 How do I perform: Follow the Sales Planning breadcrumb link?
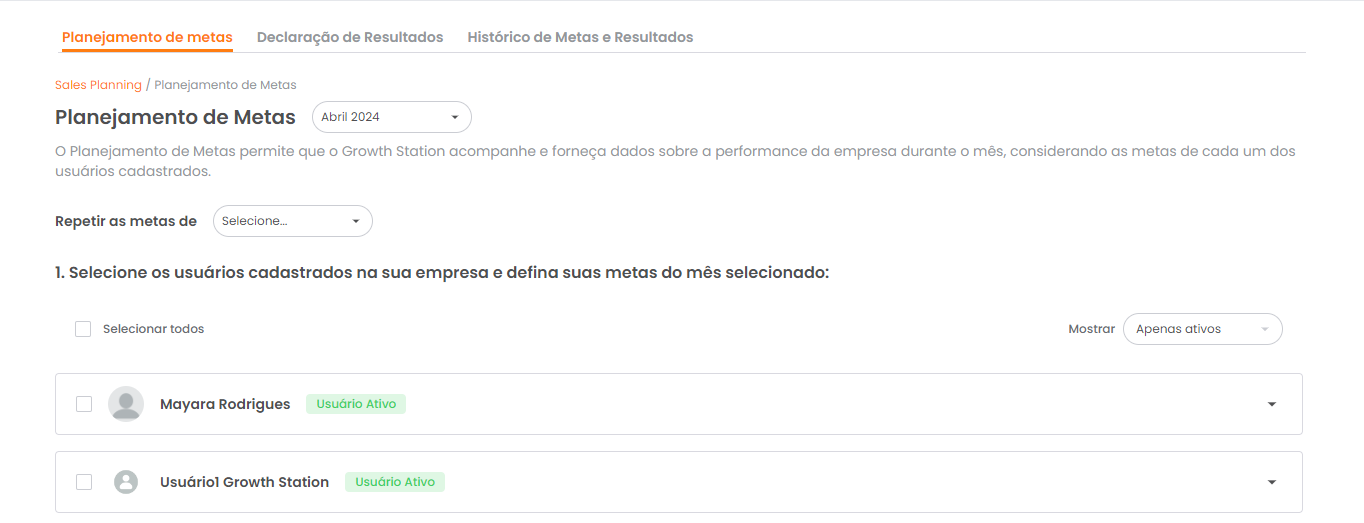pos(98,85)
